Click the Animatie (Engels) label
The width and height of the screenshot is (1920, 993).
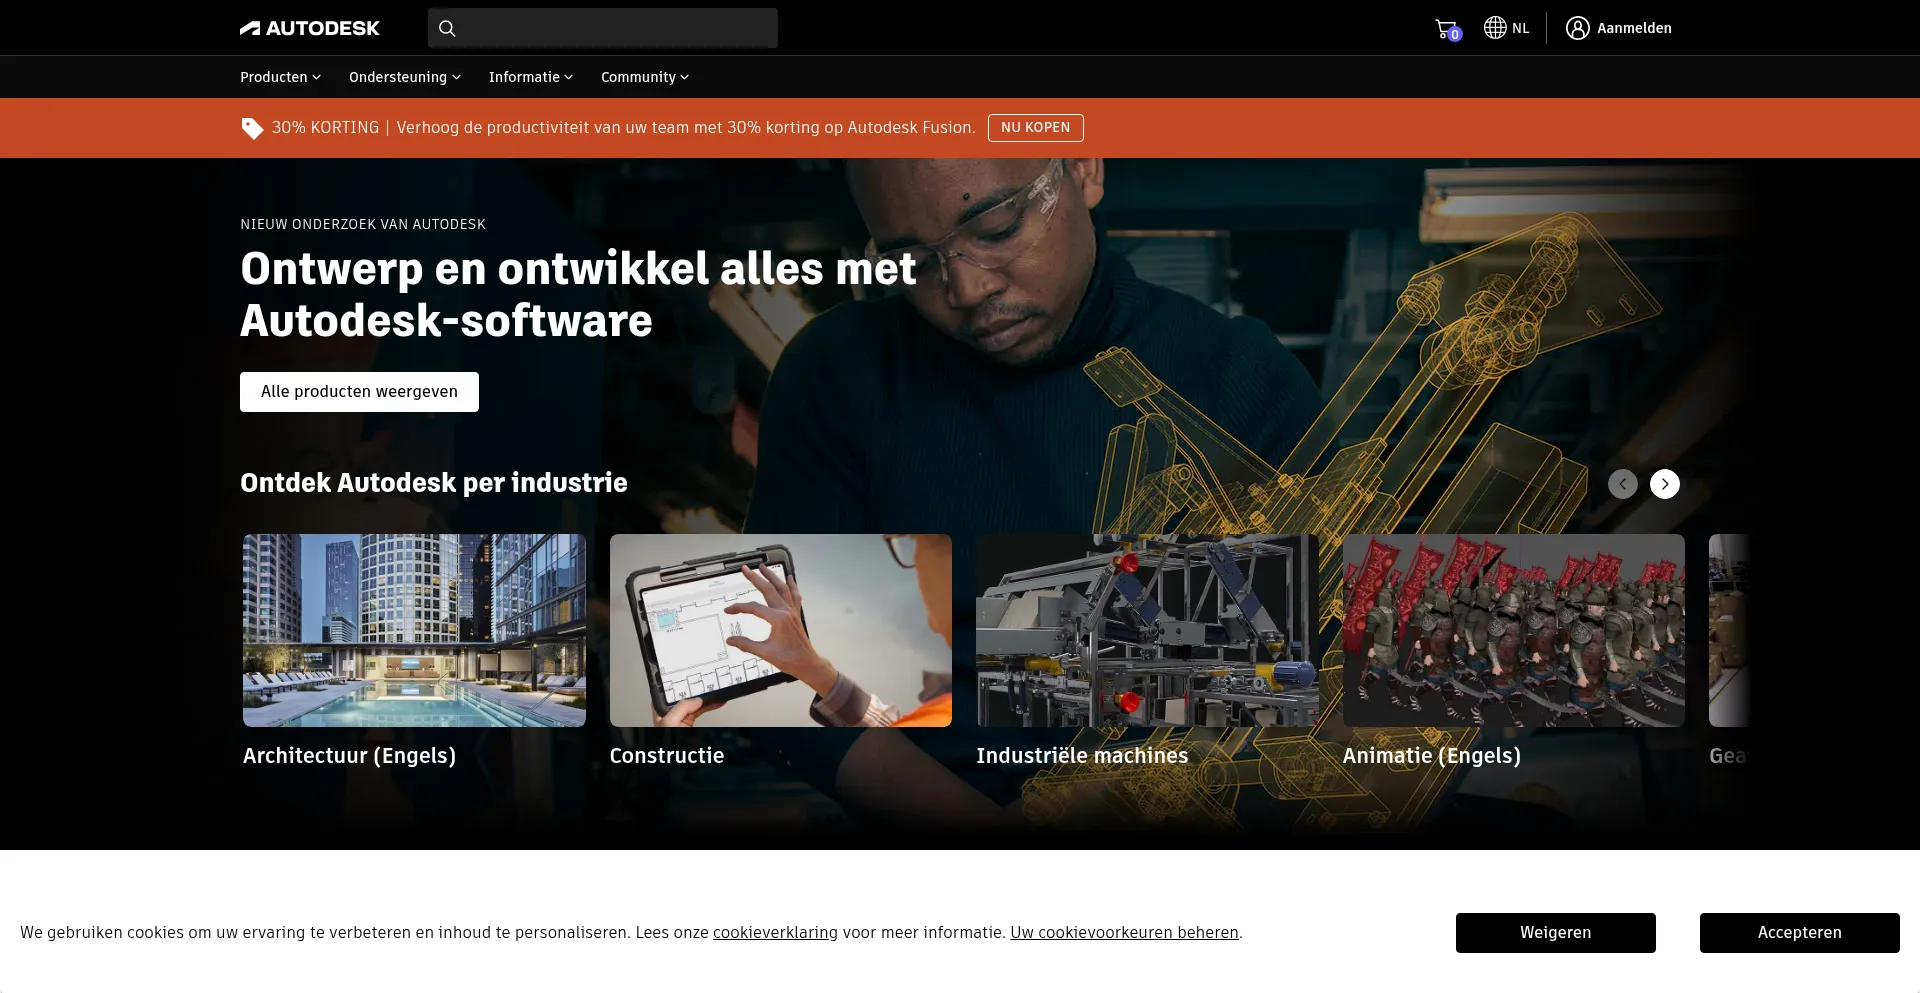coord(1431,756)
